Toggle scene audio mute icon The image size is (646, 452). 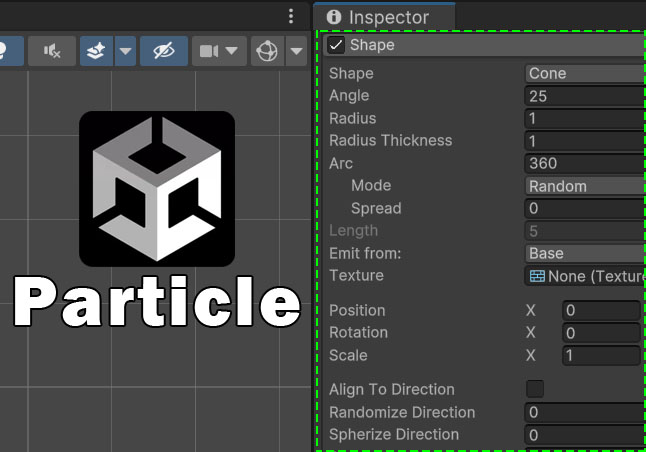click(52, 51)
